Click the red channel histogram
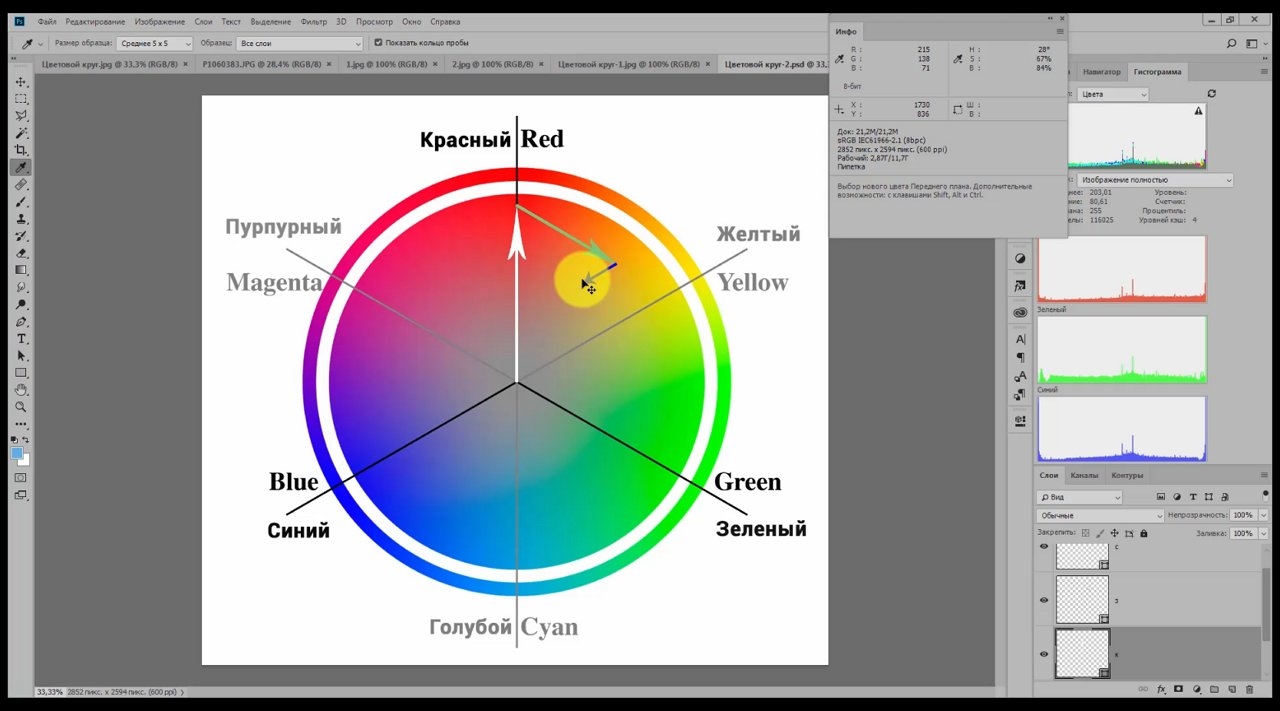 point(1122,269)
